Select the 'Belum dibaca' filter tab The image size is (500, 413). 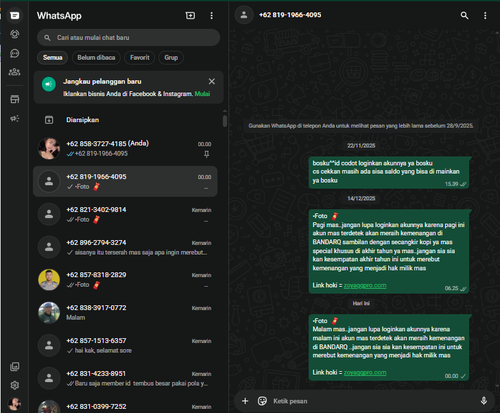96,58
